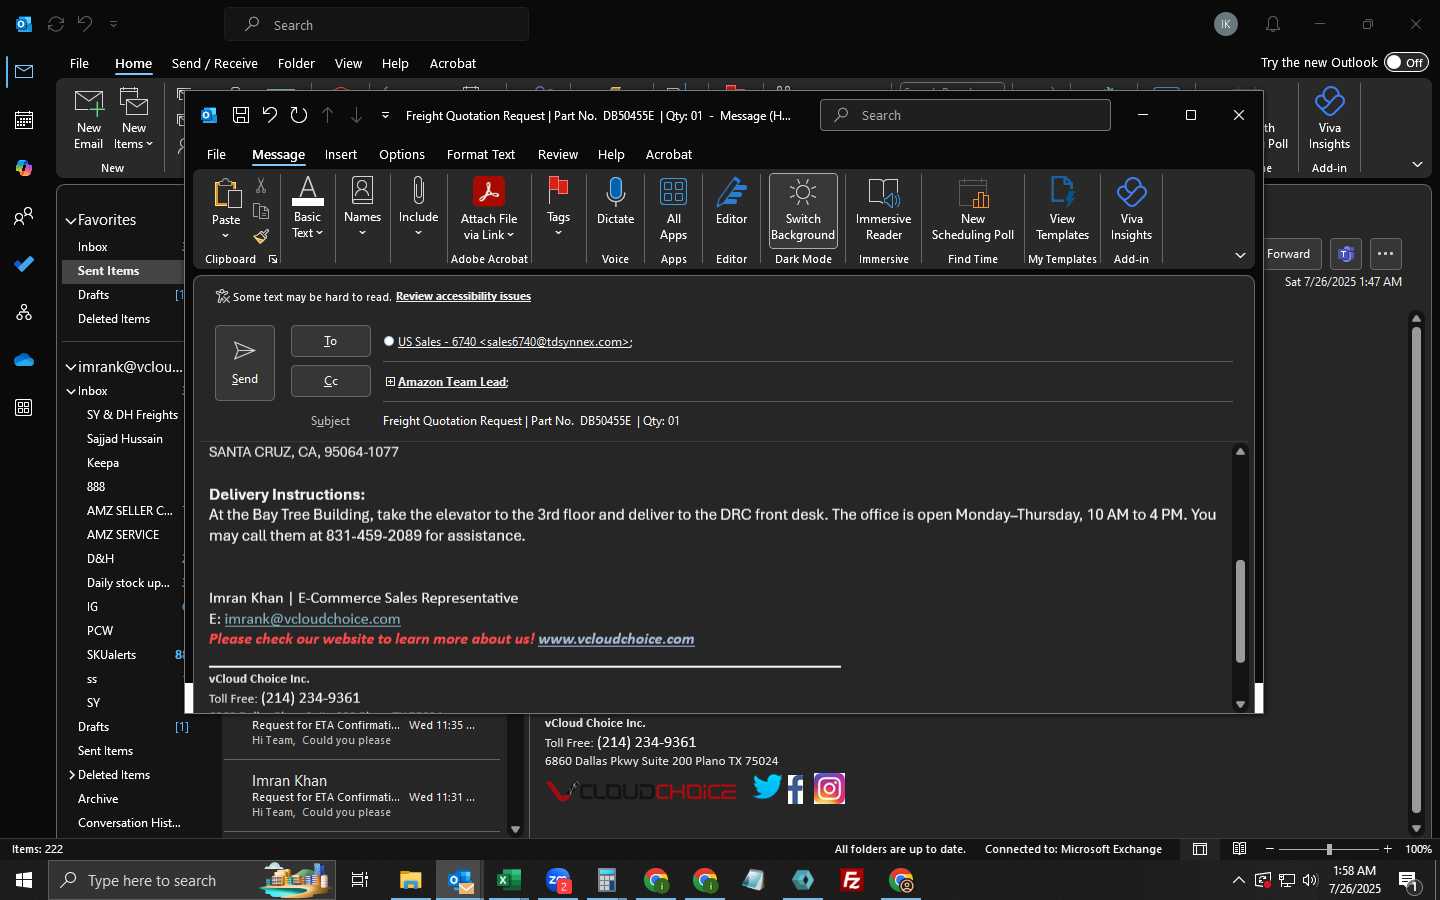
Task: Open View Templates
Action: click(x=1062, y=209)
